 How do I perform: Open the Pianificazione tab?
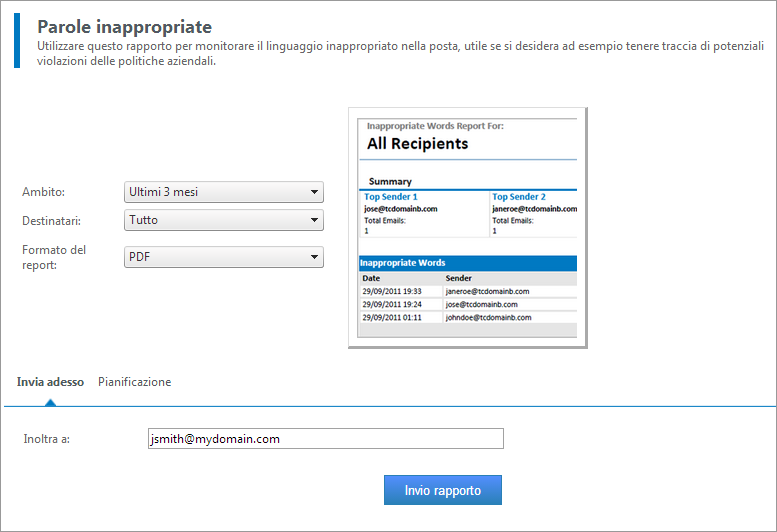[x=134, y=382]
